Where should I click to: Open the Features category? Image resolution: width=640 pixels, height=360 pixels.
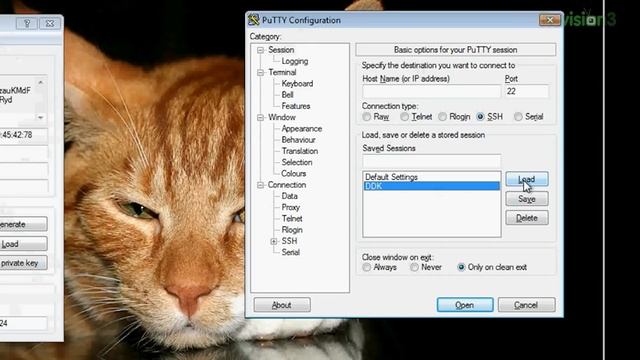pyautogui.click(x=296, y=106)
